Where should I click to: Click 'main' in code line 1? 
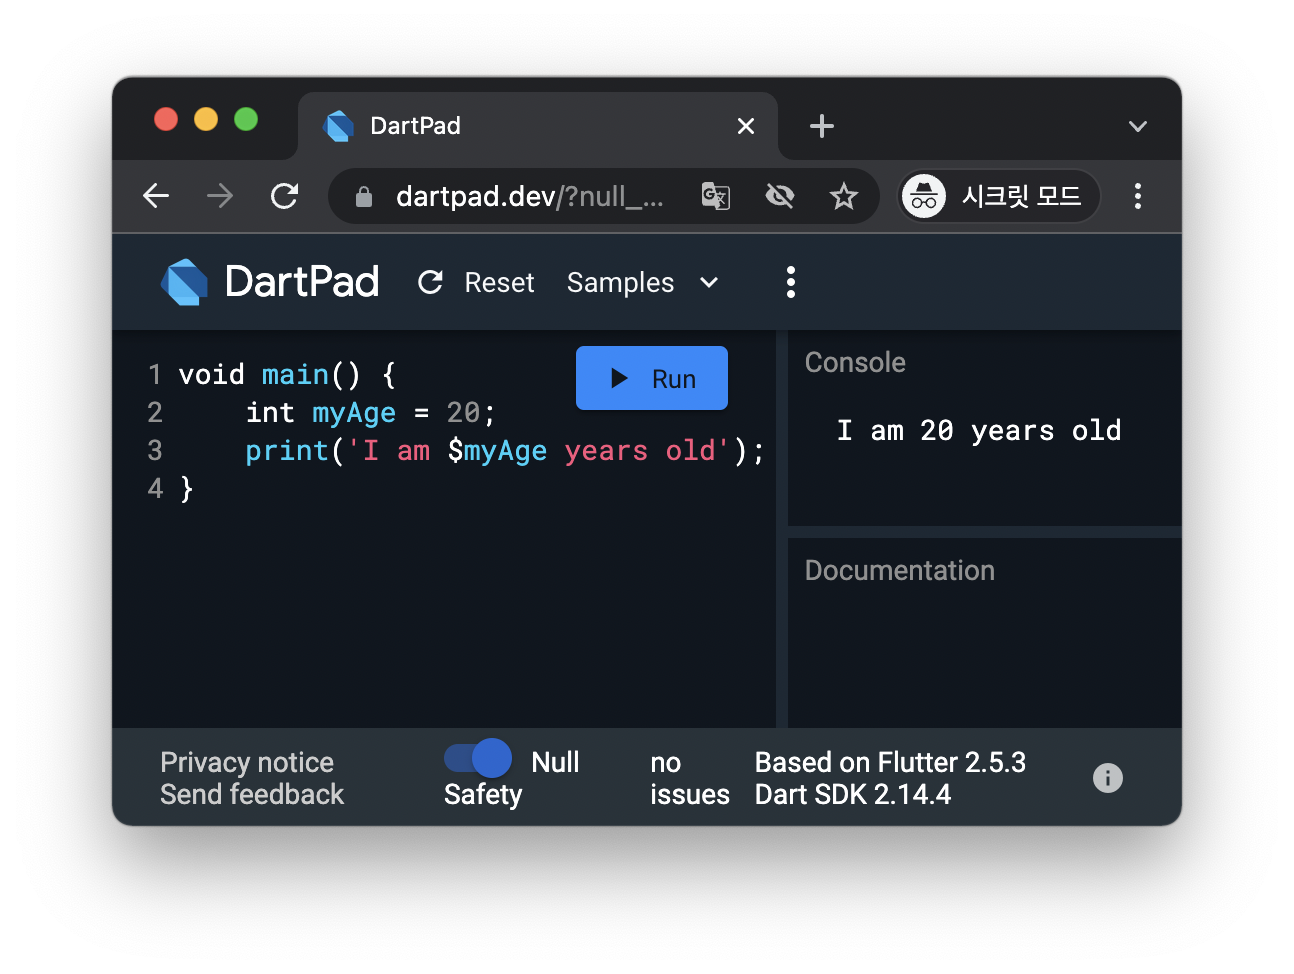pos(295,375)
